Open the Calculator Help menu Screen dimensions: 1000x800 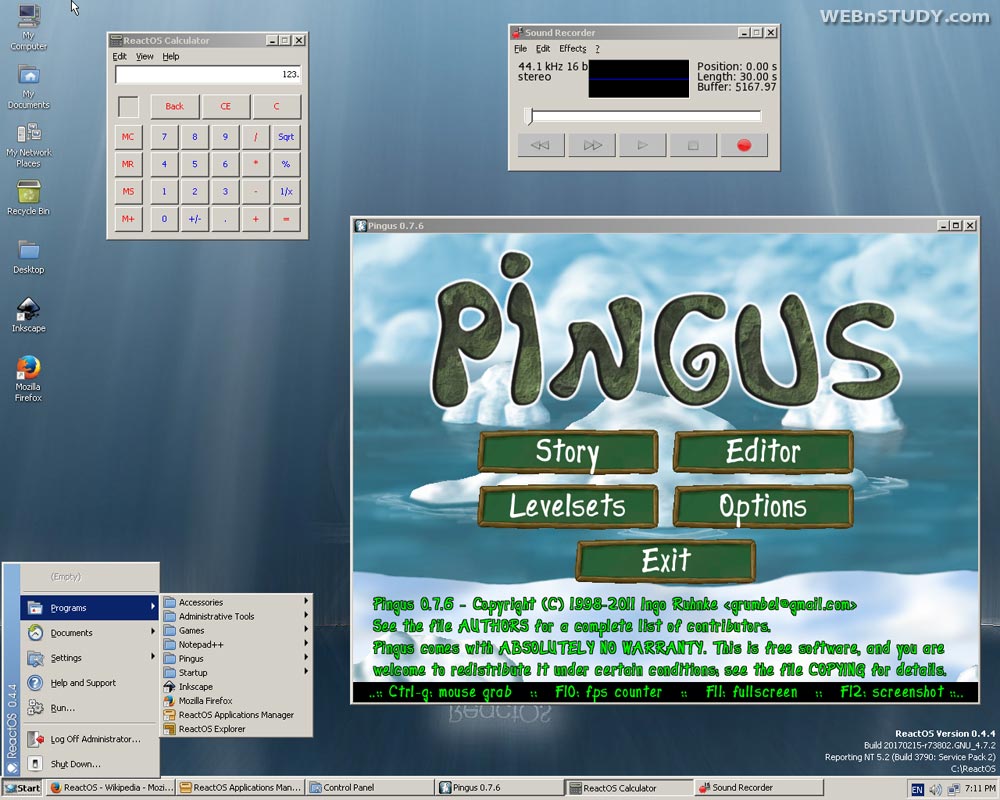tap(170, 56)
